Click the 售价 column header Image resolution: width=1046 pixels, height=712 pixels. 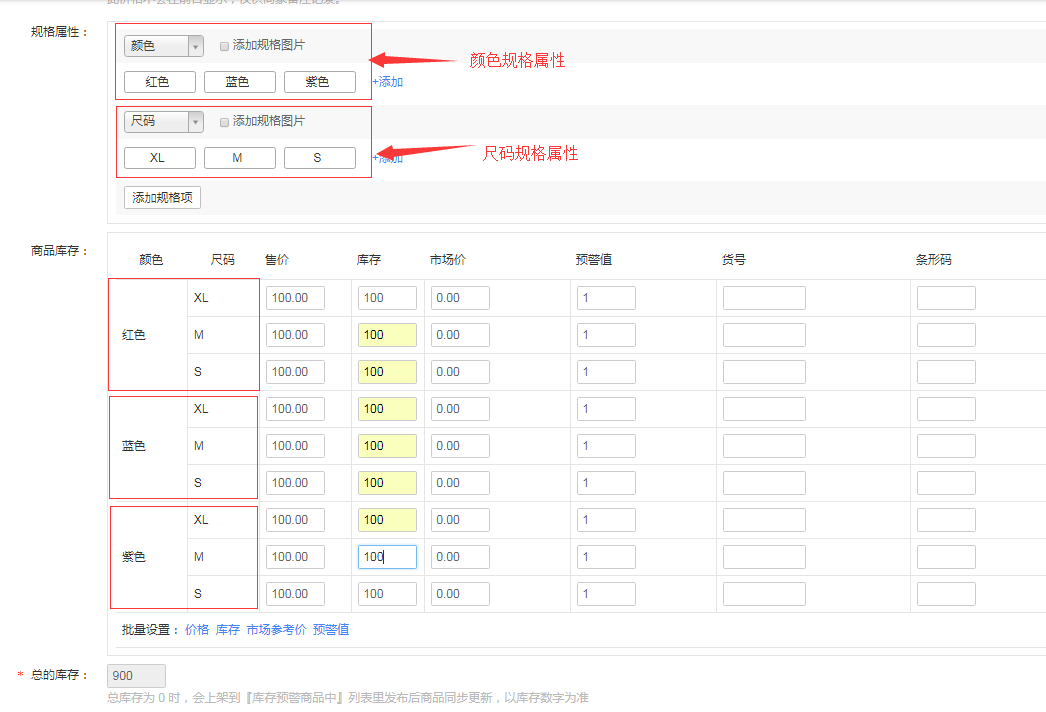point(277,260)
